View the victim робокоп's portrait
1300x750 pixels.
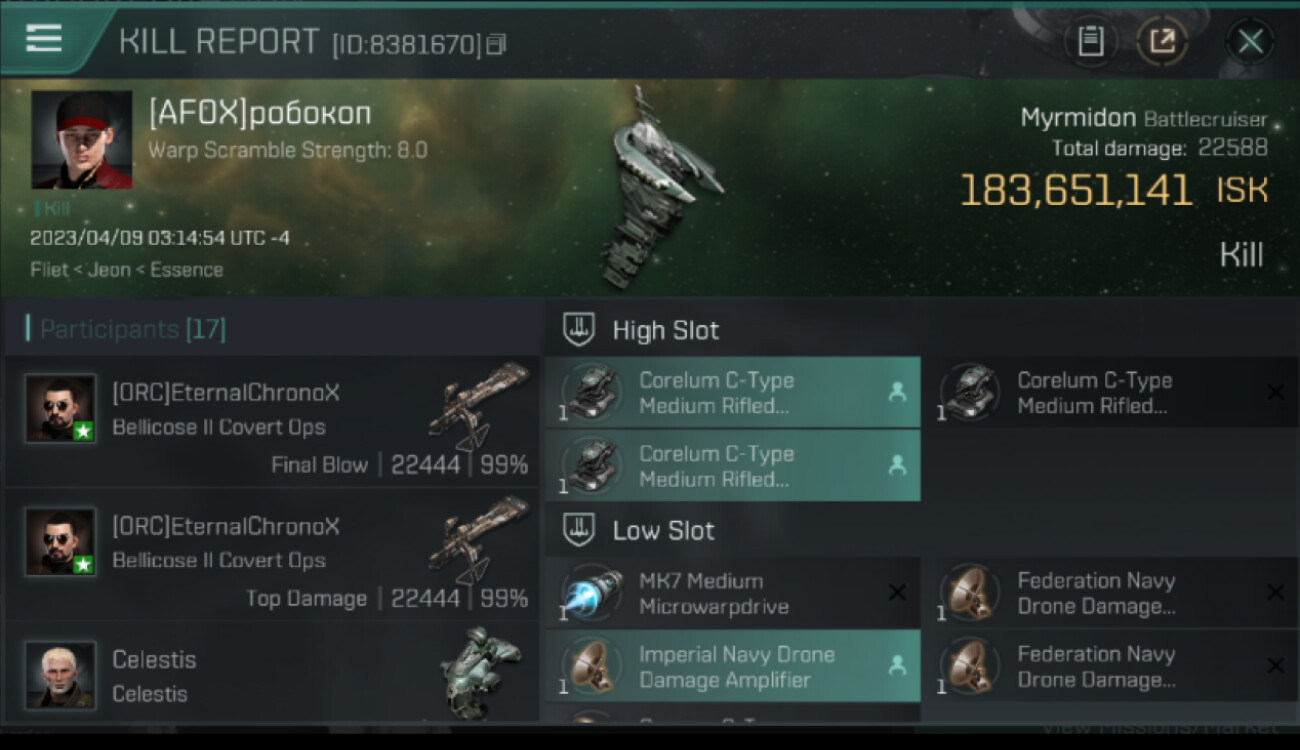82,140
